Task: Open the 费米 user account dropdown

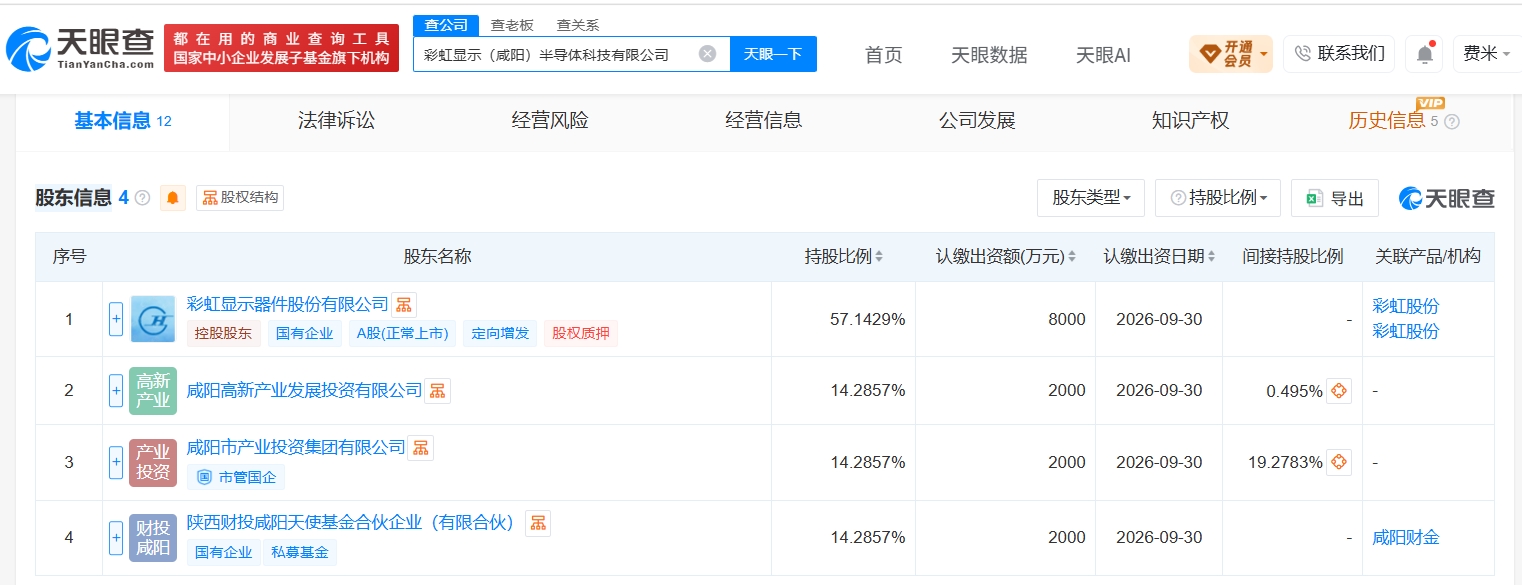Action: (x=1487, y=54)
